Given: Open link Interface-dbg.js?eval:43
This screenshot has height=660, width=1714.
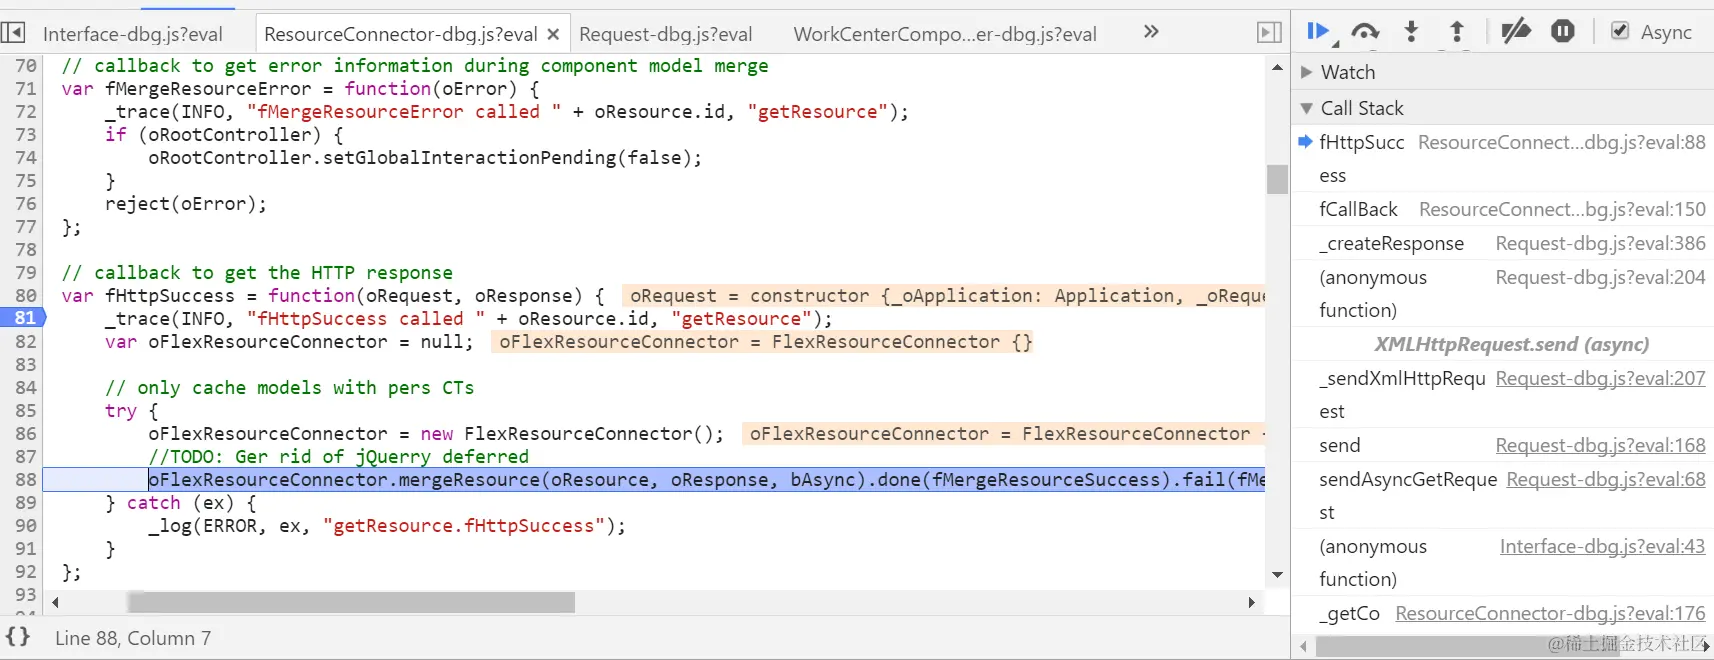Looking at the screenshot, I should tap(1602, 546).
